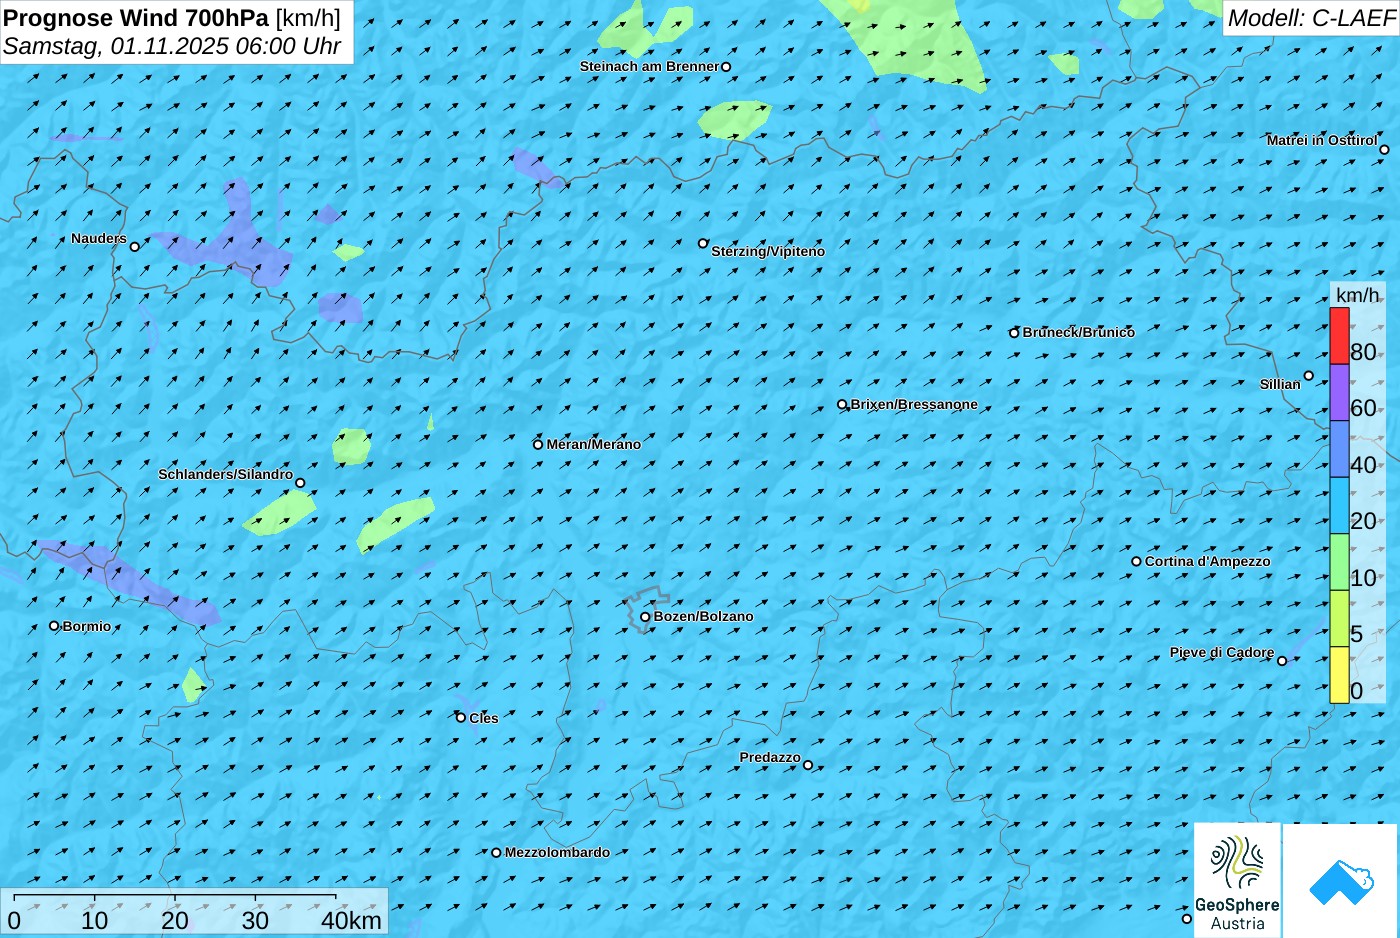This screenshot has height=938, width=1400.
Task: Click the Mezzolombardo city marker
Action: (x=496, y=853)
